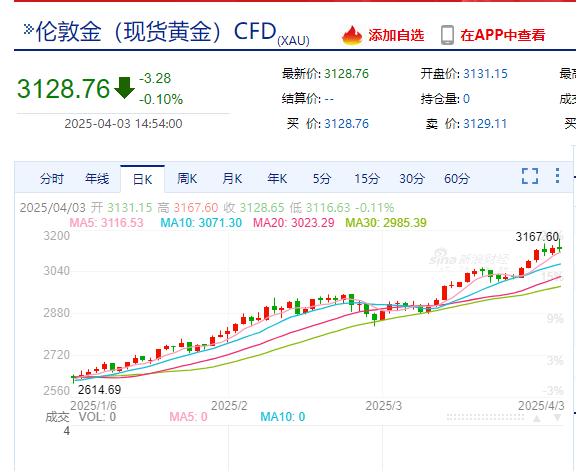576x471 pixels.
Task: Click the 3040 price axis label
Action: (57, 271)
